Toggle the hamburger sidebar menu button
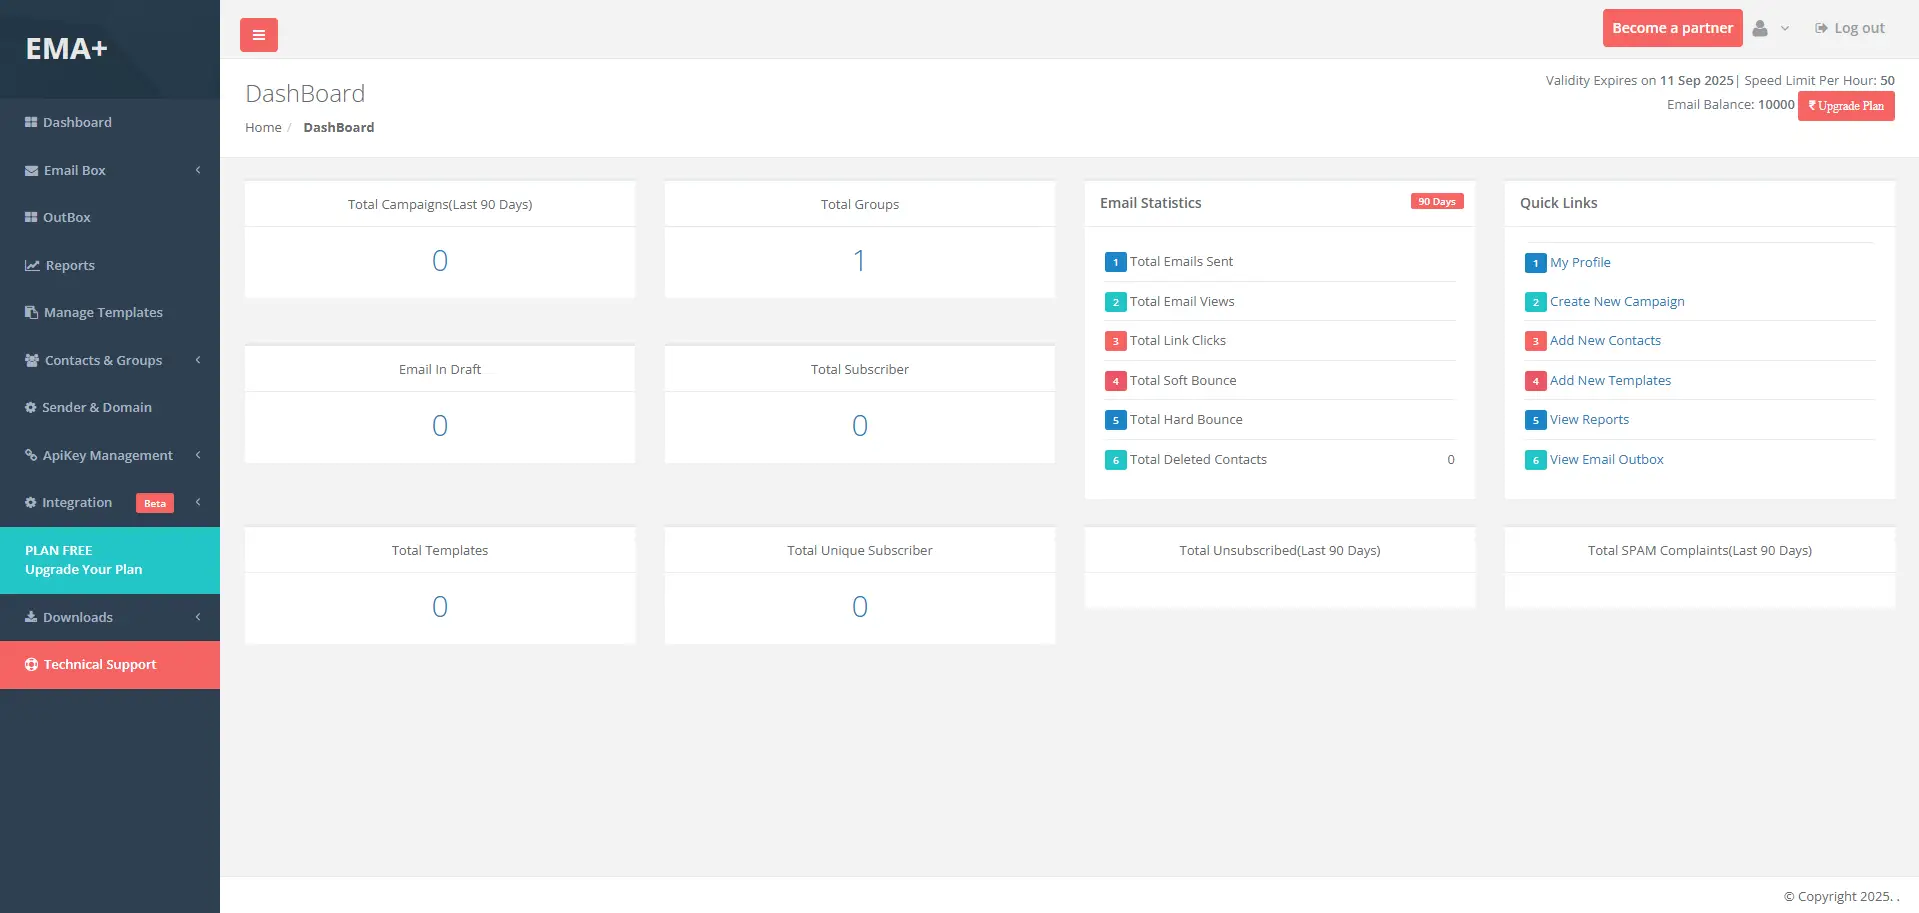 (x=258, y=35)
